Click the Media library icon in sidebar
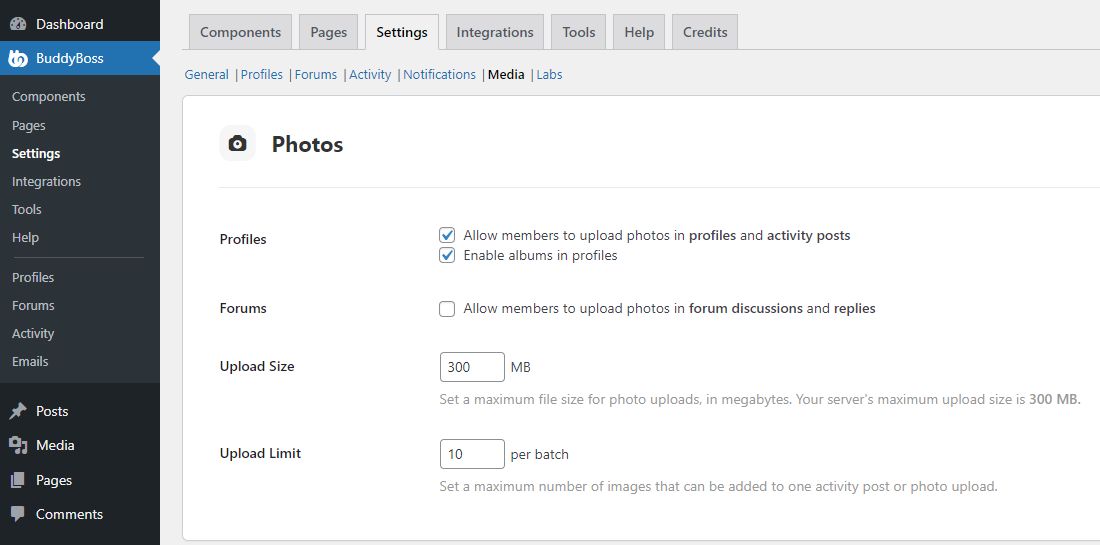The height and width of the screenshot is (545, 1100). click(18, 445)
